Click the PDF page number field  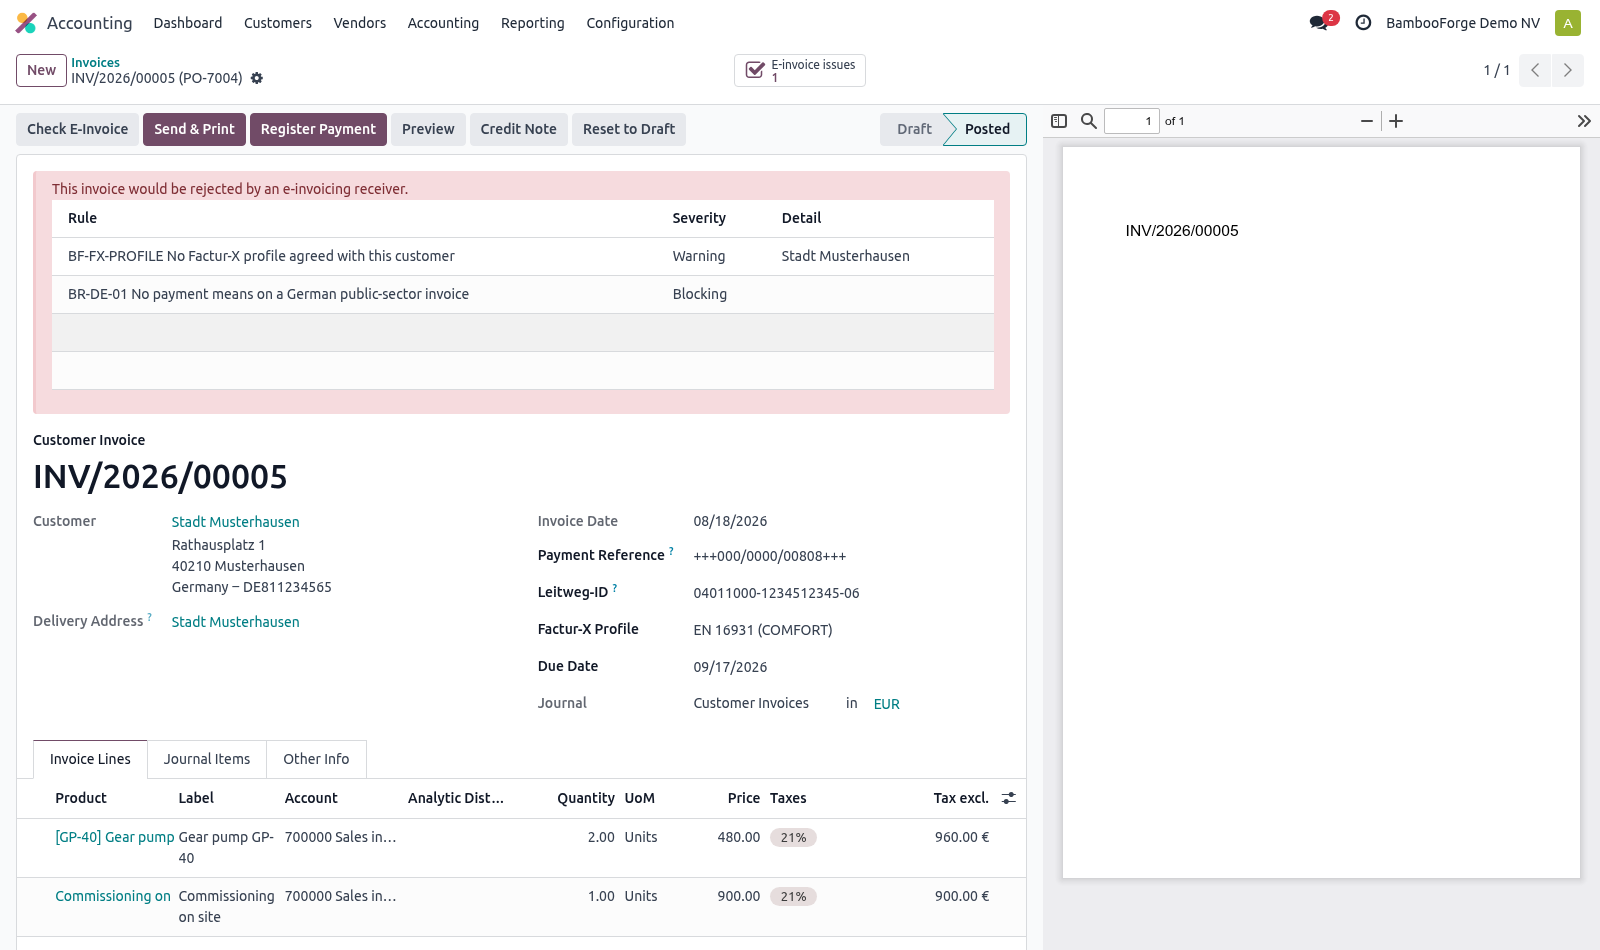(x=1131, y=121)
